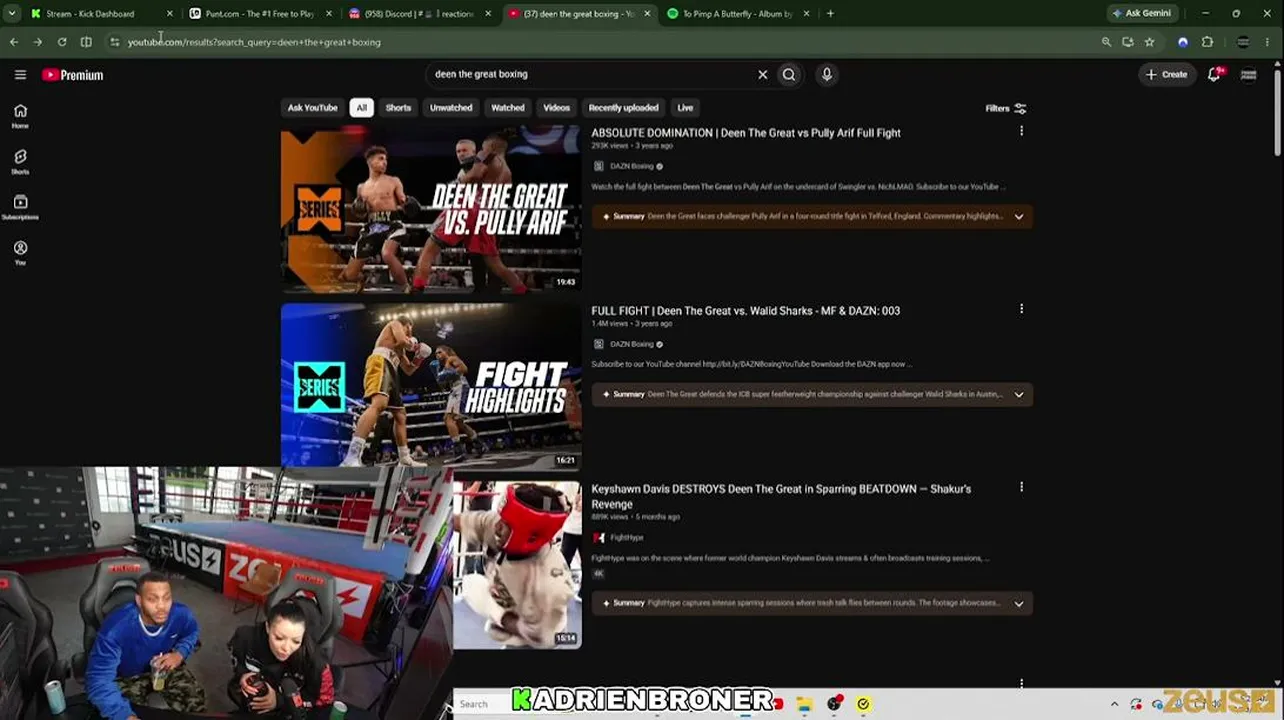Viewport: 1284px width, 720px height.
Task: Click the browser address bar
Action: (x=600, y=42)
